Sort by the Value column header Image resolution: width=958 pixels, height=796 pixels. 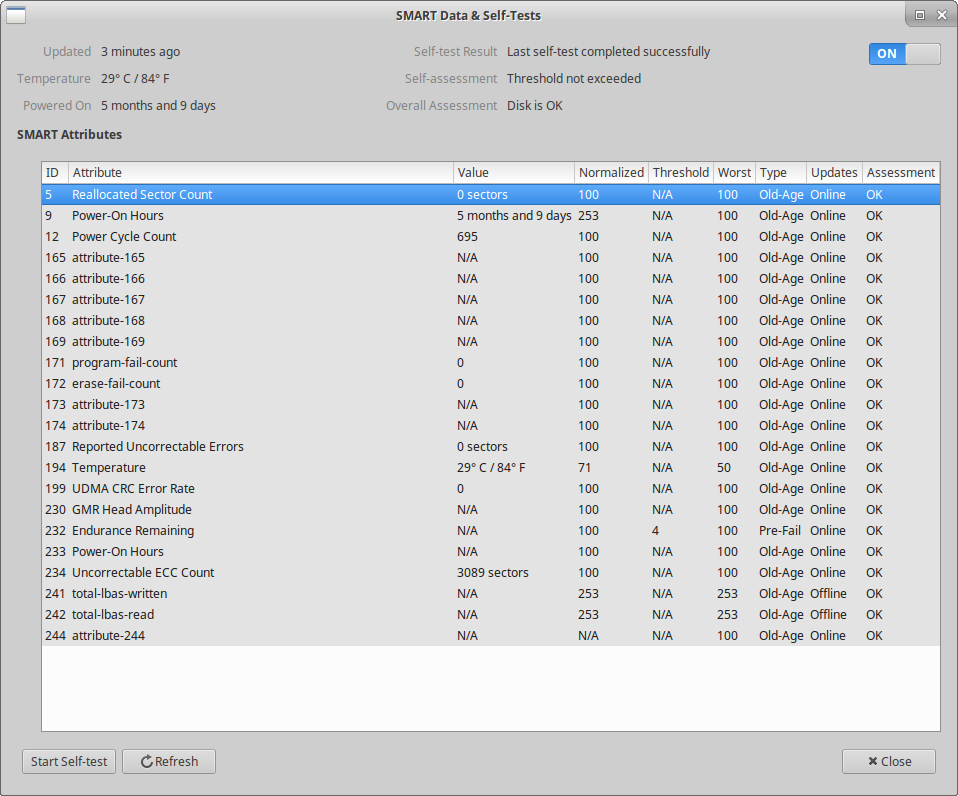tap(514, 173)
